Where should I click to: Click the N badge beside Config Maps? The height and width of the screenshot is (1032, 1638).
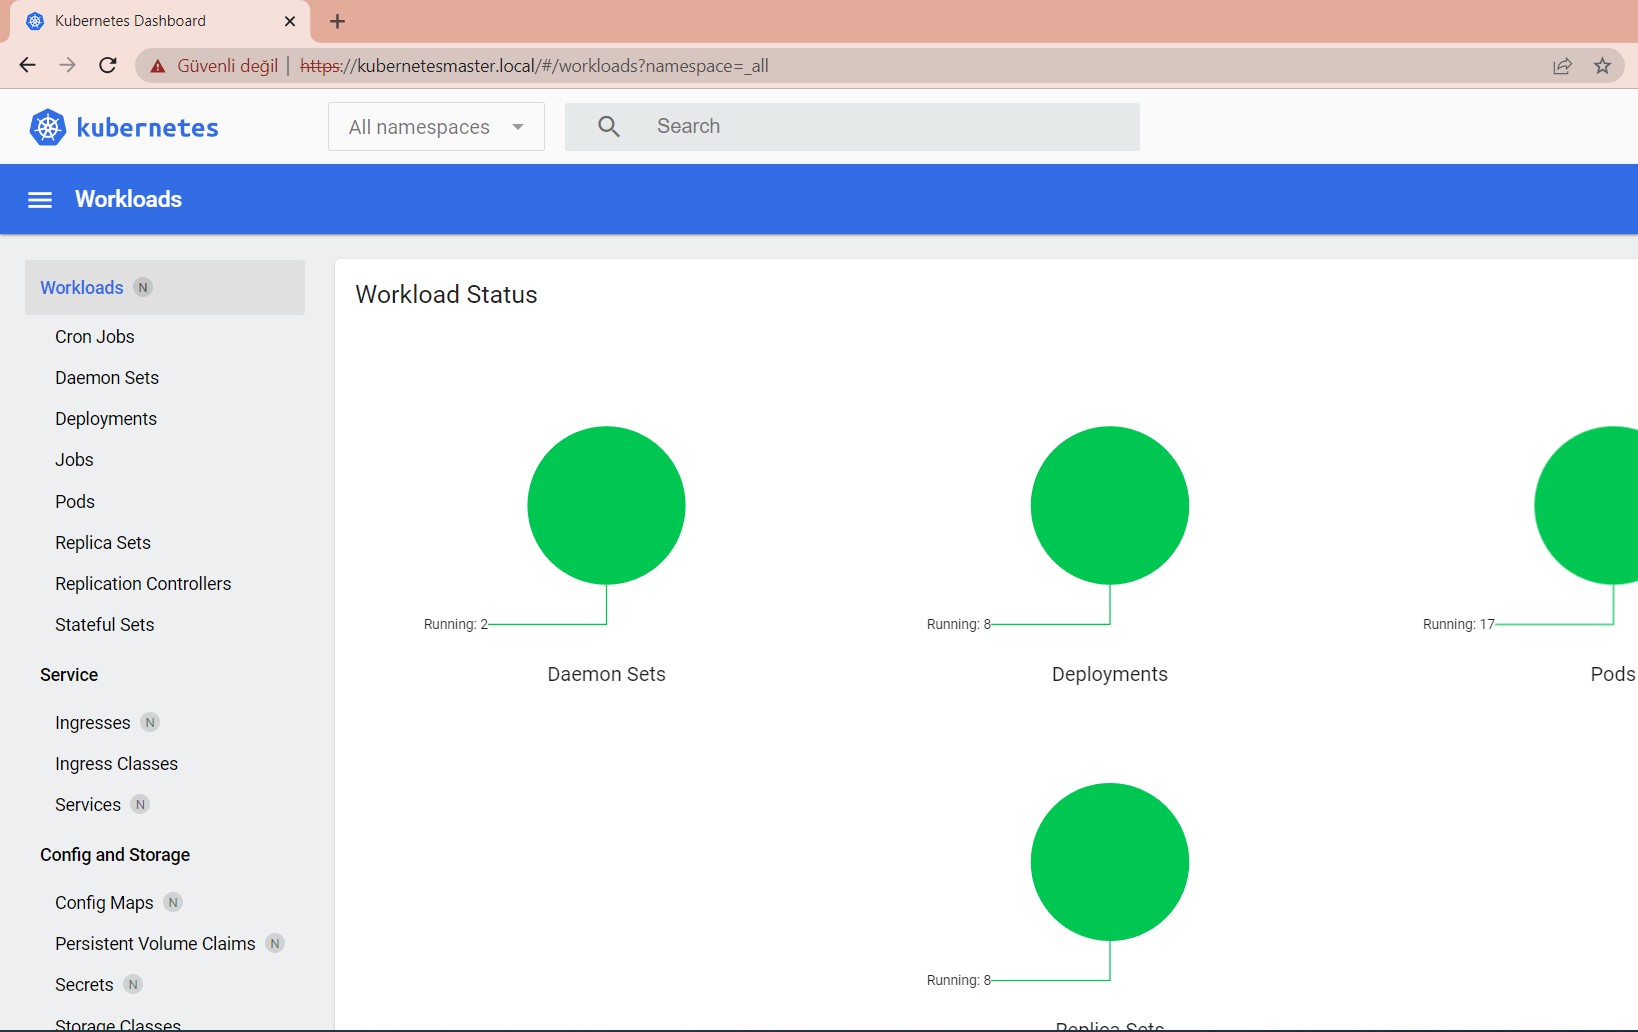(x=173, y=902)
